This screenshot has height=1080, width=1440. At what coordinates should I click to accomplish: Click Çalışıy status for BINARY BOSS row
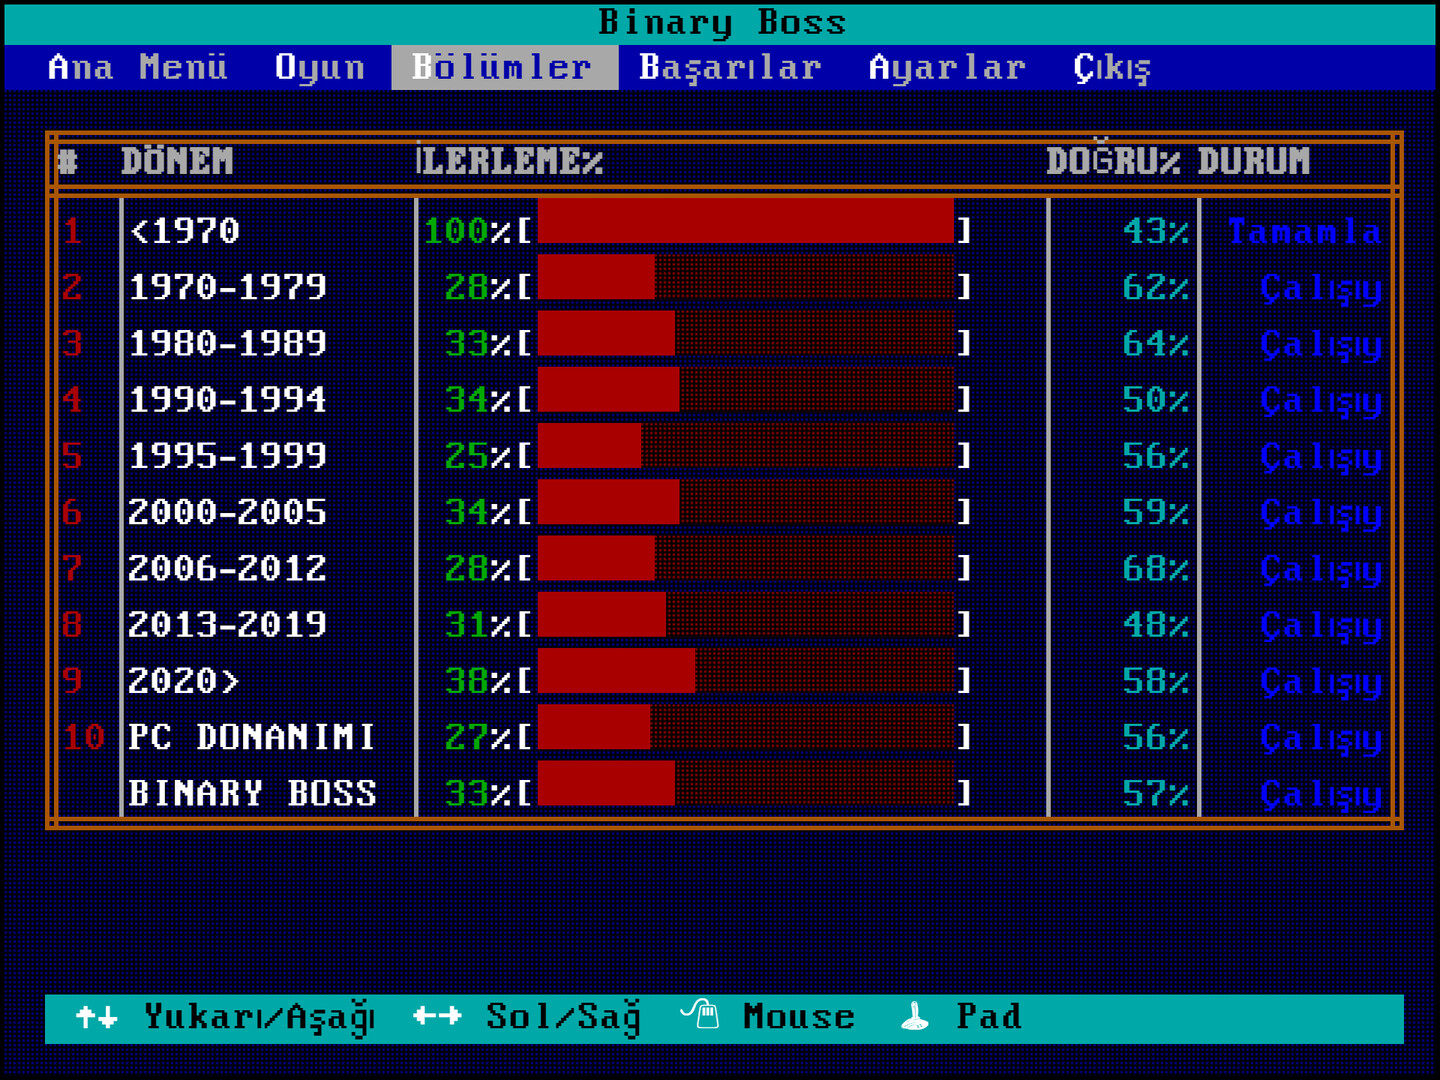click(x=1320, y=794)
